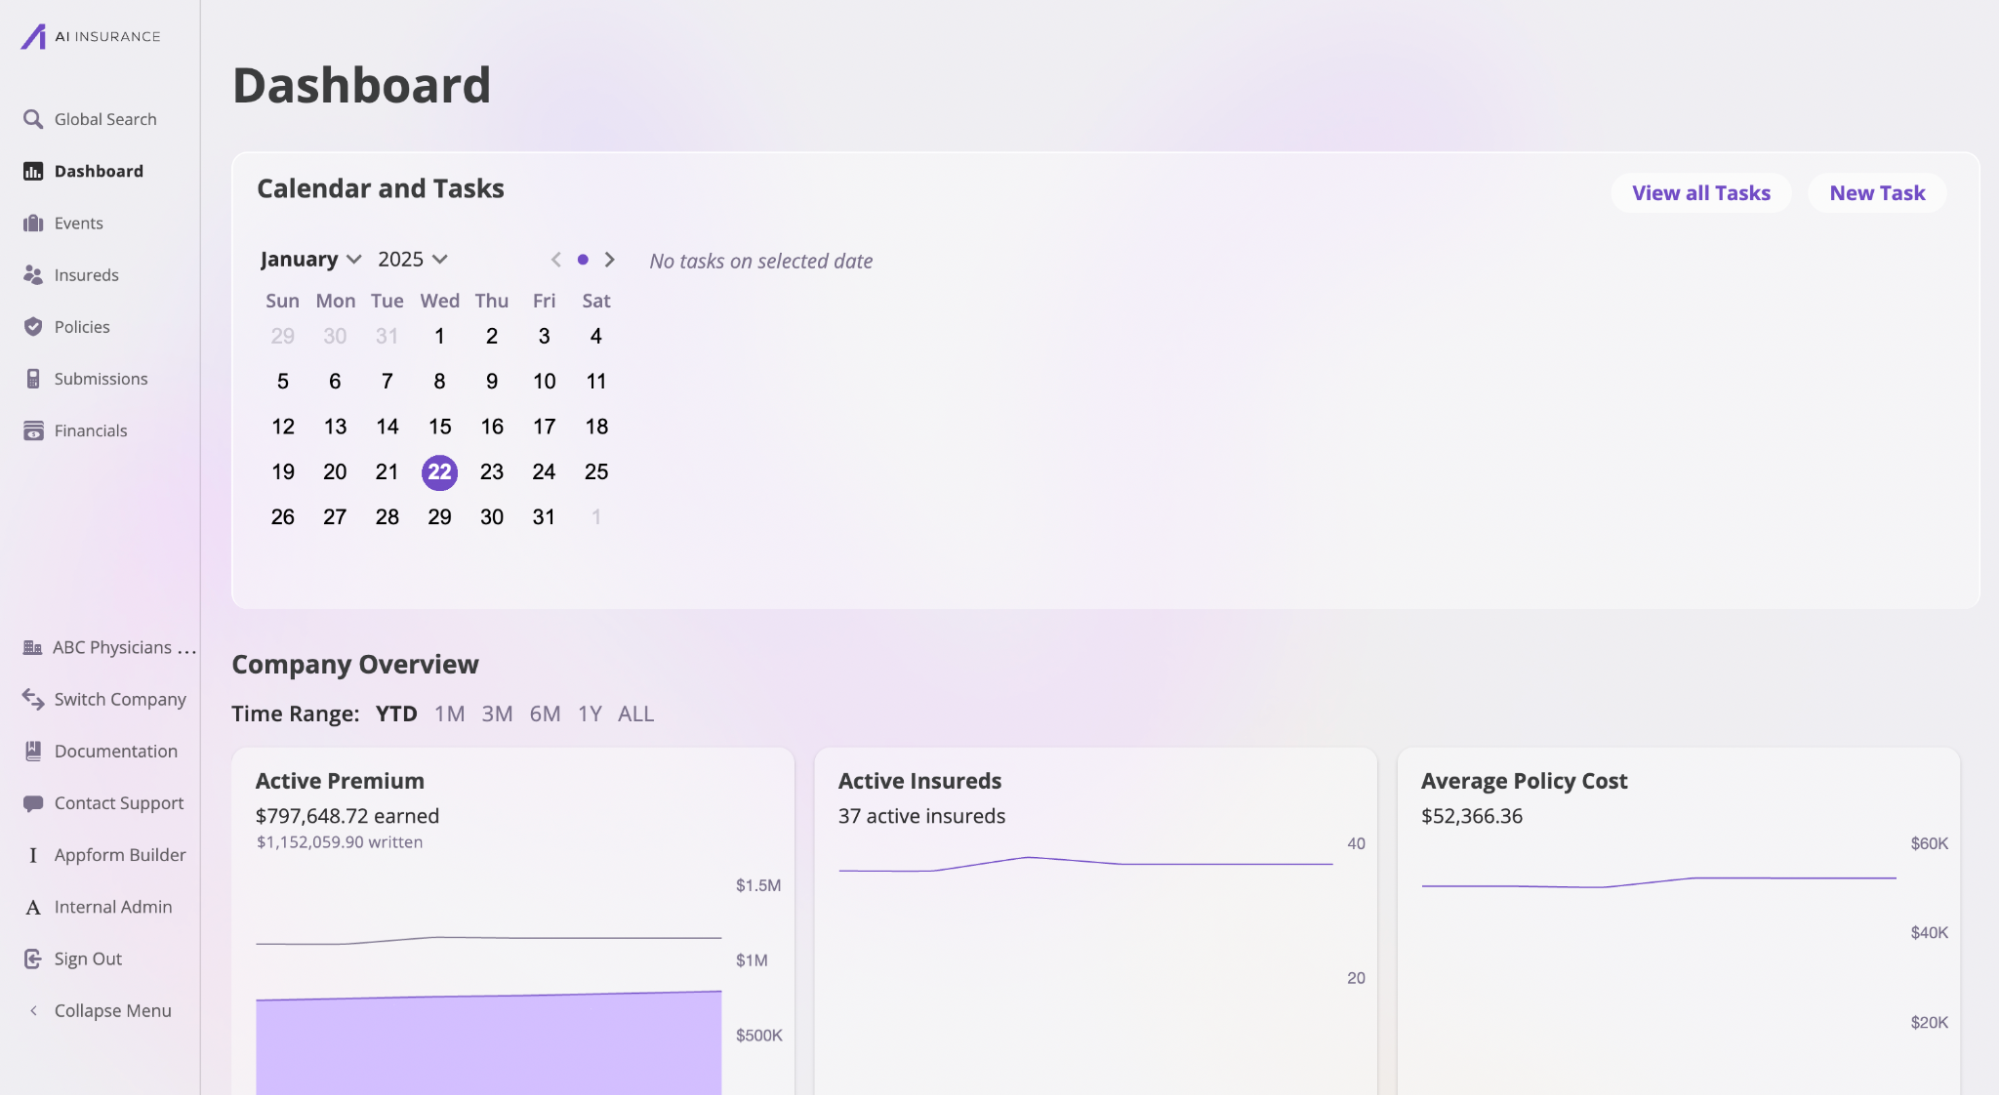
Task: Click the Events briefcase icon
Action: tap(33, 223)
